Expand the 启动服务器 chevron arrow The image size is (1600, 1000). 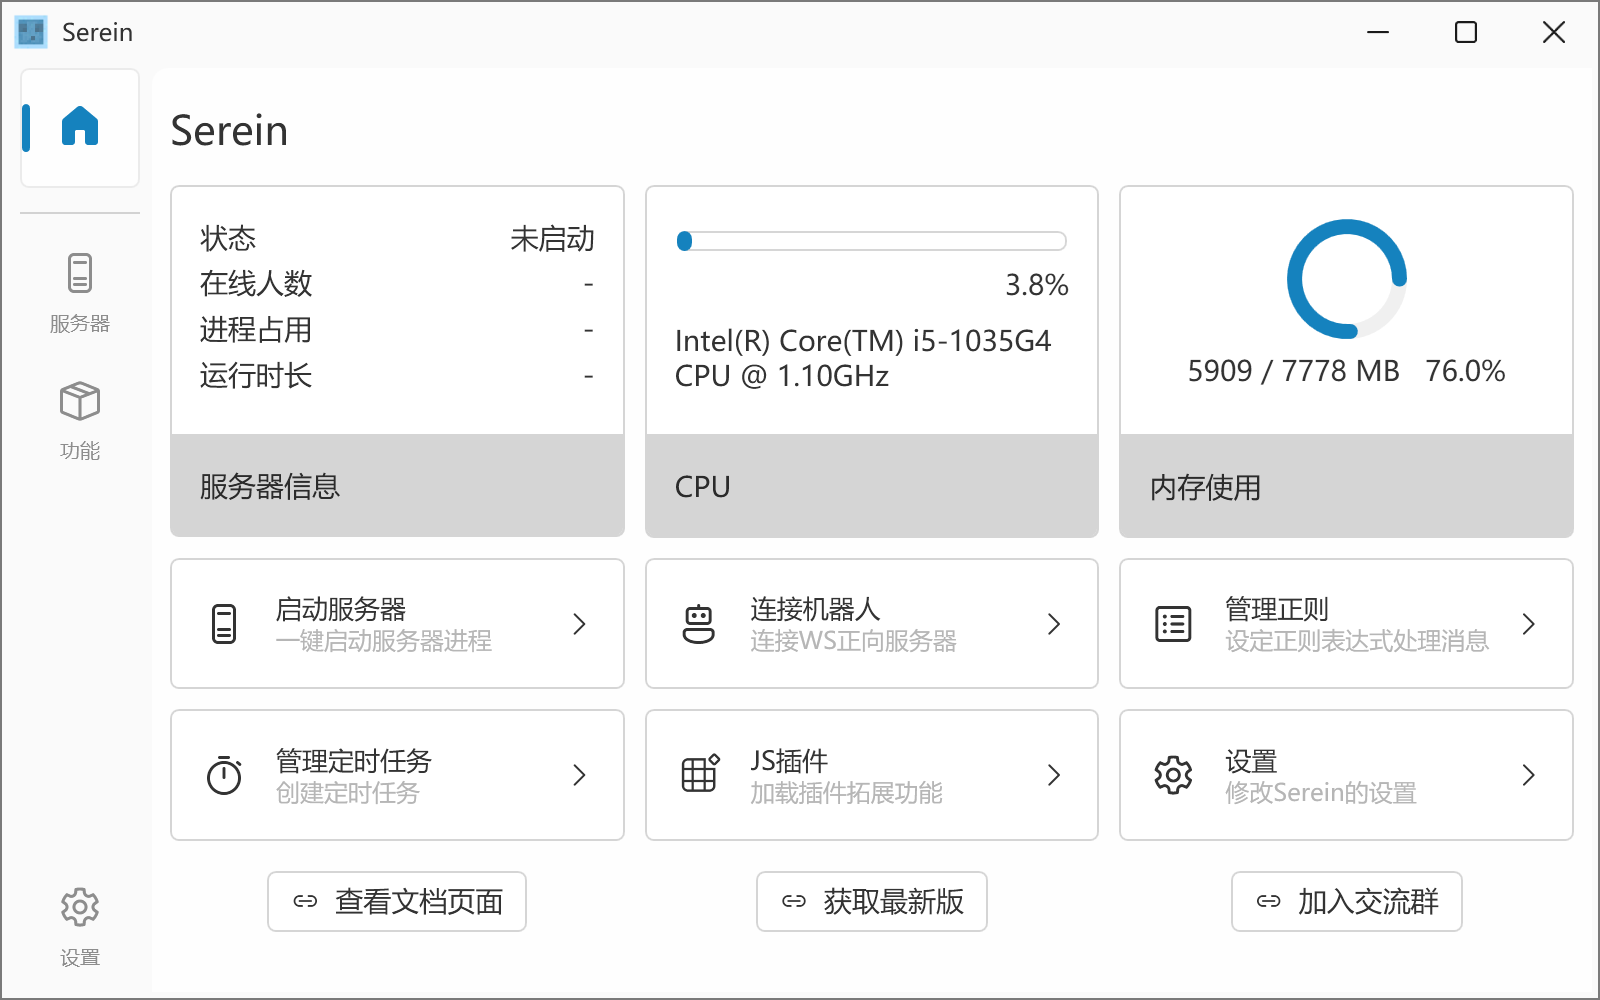point(579,624)
